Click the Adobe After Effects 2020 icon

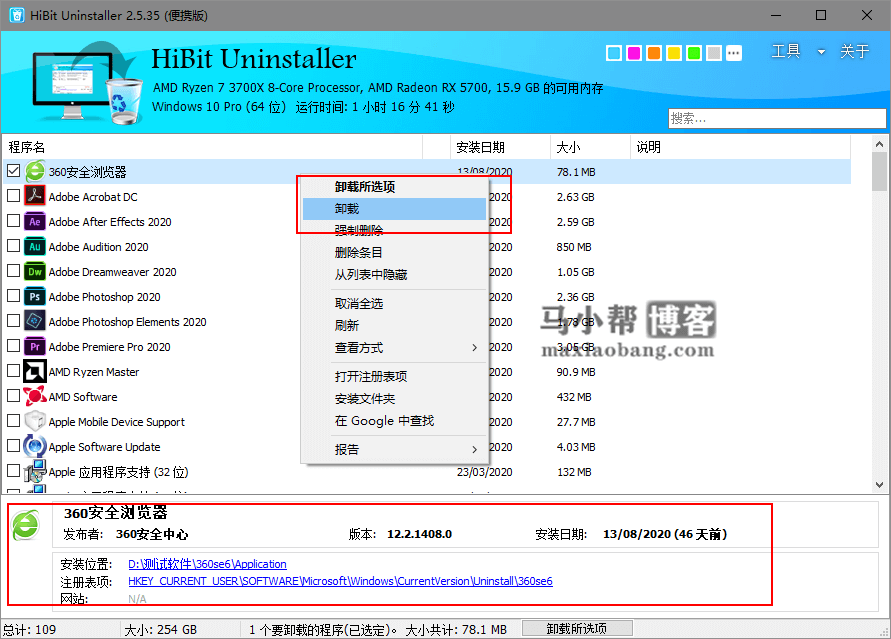[35, 221]
